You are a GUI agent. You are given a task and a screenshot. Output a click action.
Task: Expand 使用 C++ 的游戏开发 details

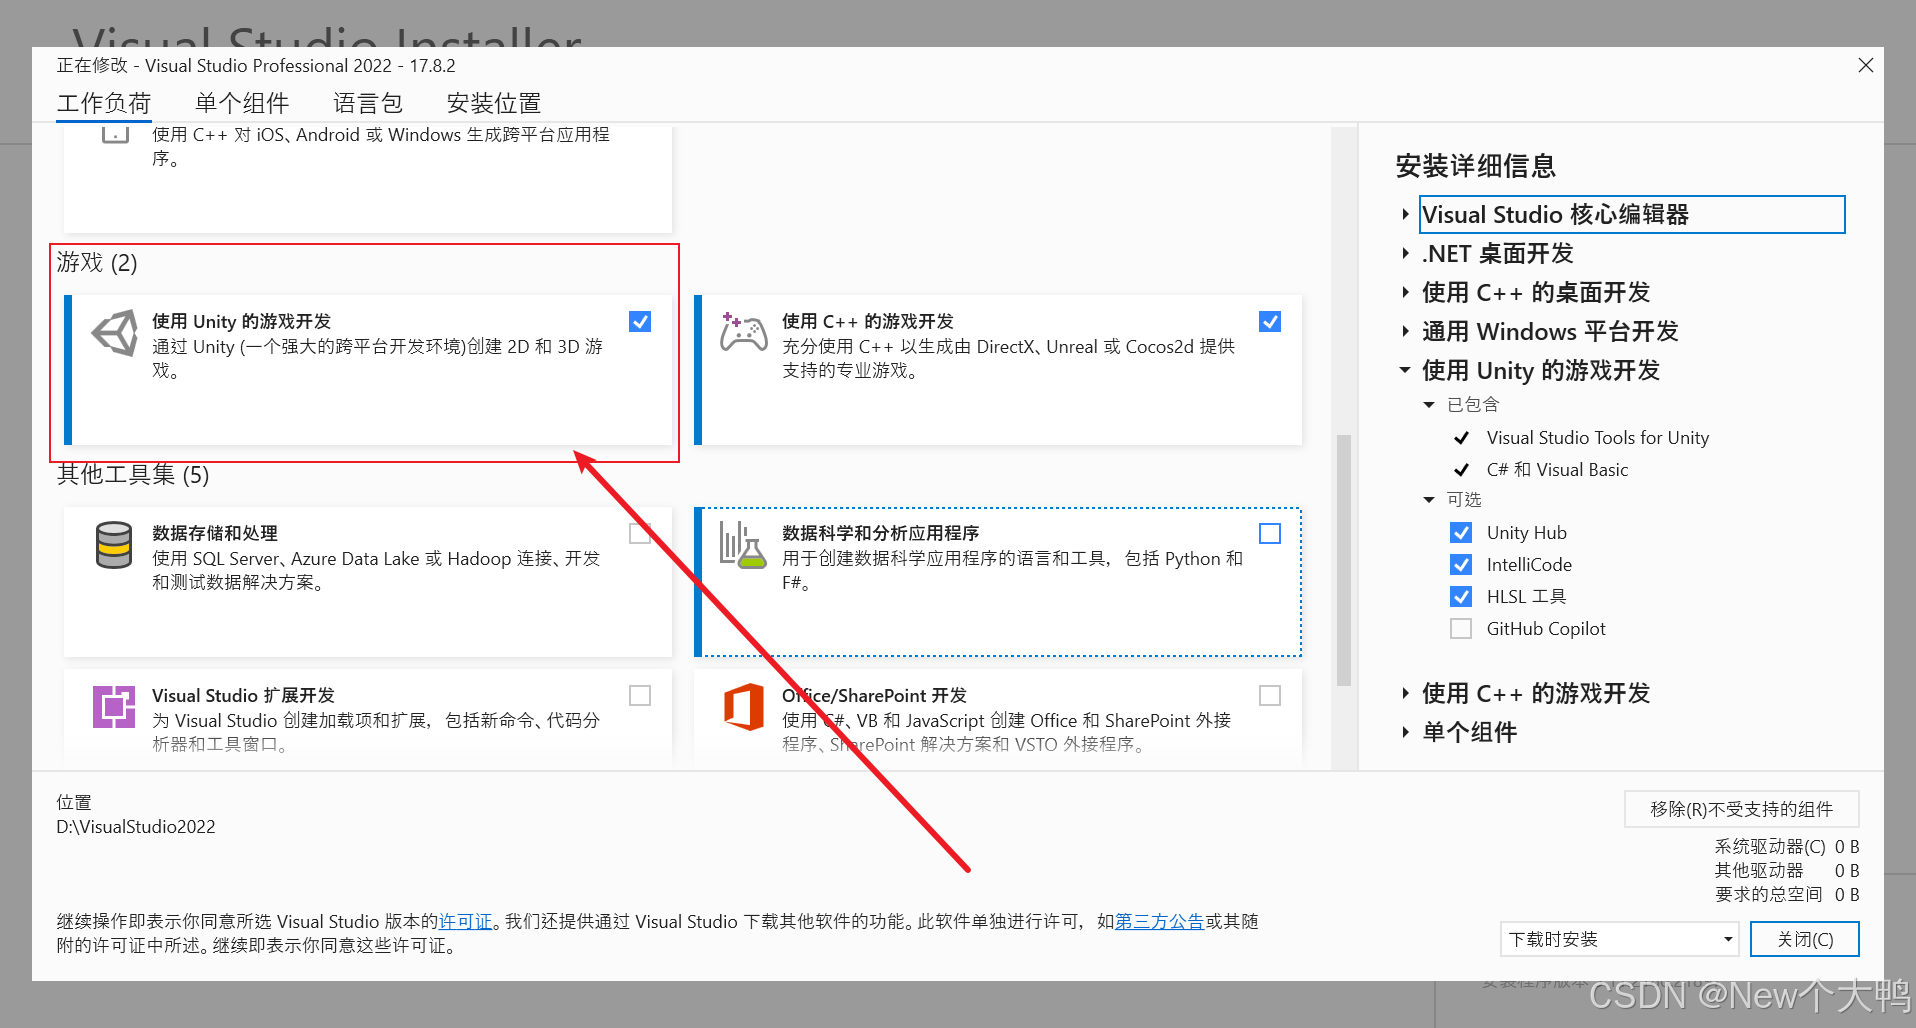[1405, 693]
